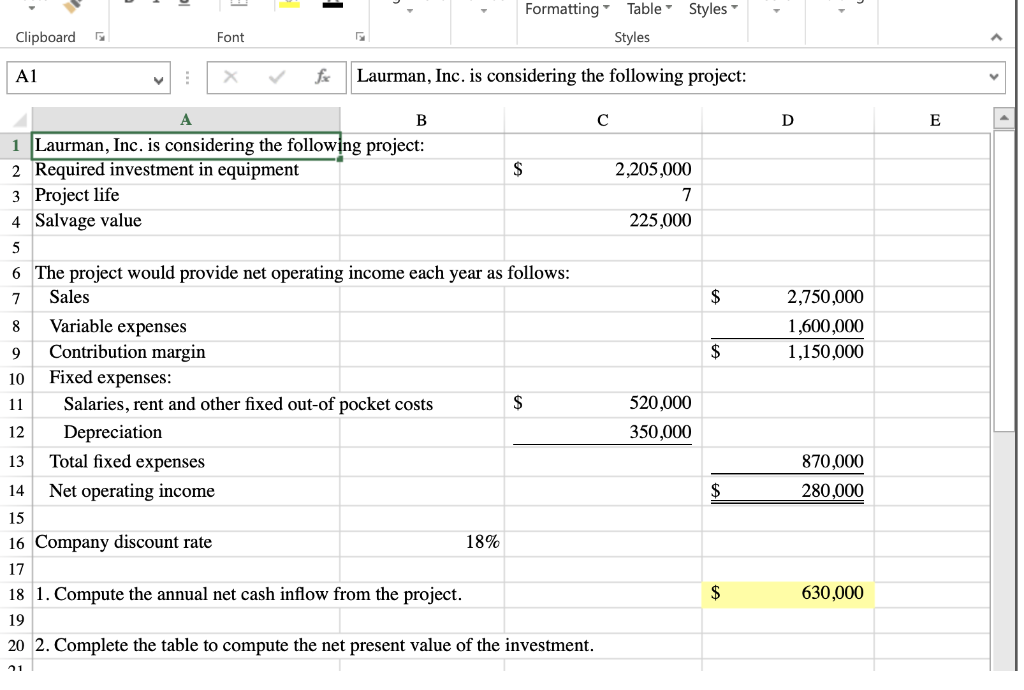Screen dimensions: 1024x690
Task: Open the Conditional Formatting dropdown
Action: pyautogui.click(x=567, y=9)
